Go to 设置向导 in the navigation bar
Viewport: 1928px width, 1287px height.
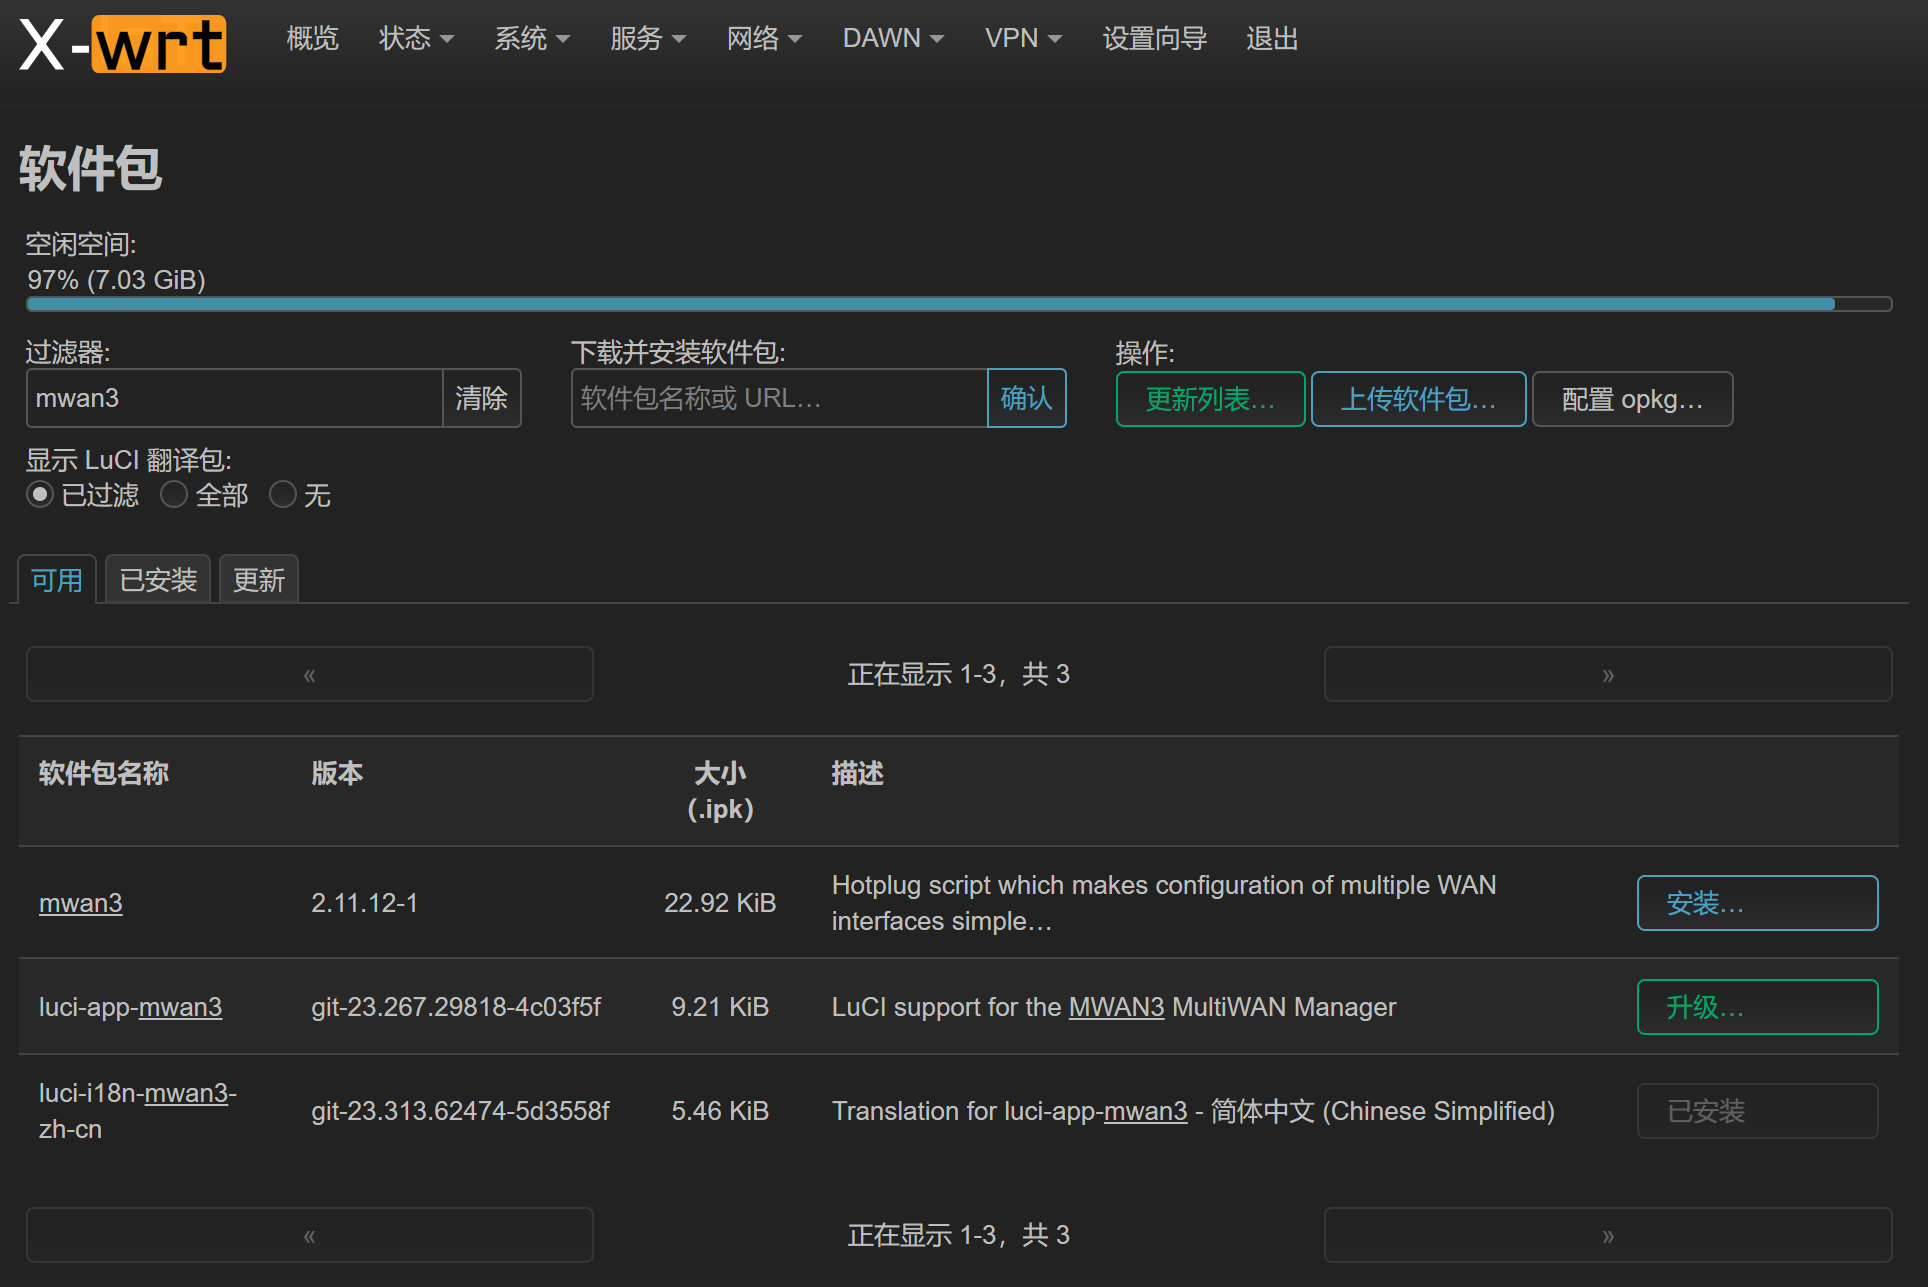(1154, 38)
